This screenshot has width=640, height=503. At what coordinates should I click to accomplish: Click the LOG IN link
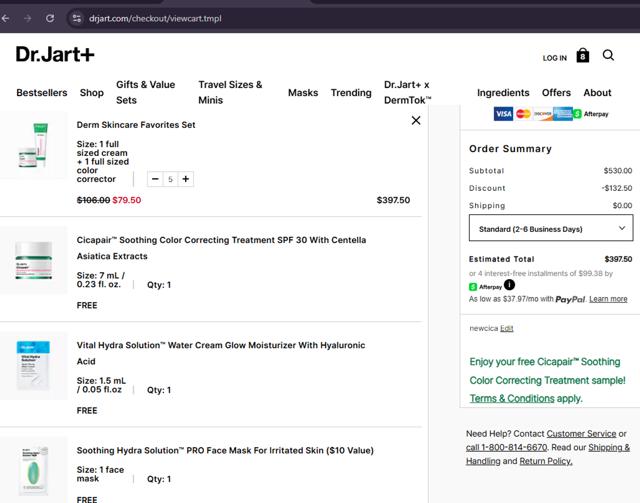pyautogui.click(x=555, y=58)
